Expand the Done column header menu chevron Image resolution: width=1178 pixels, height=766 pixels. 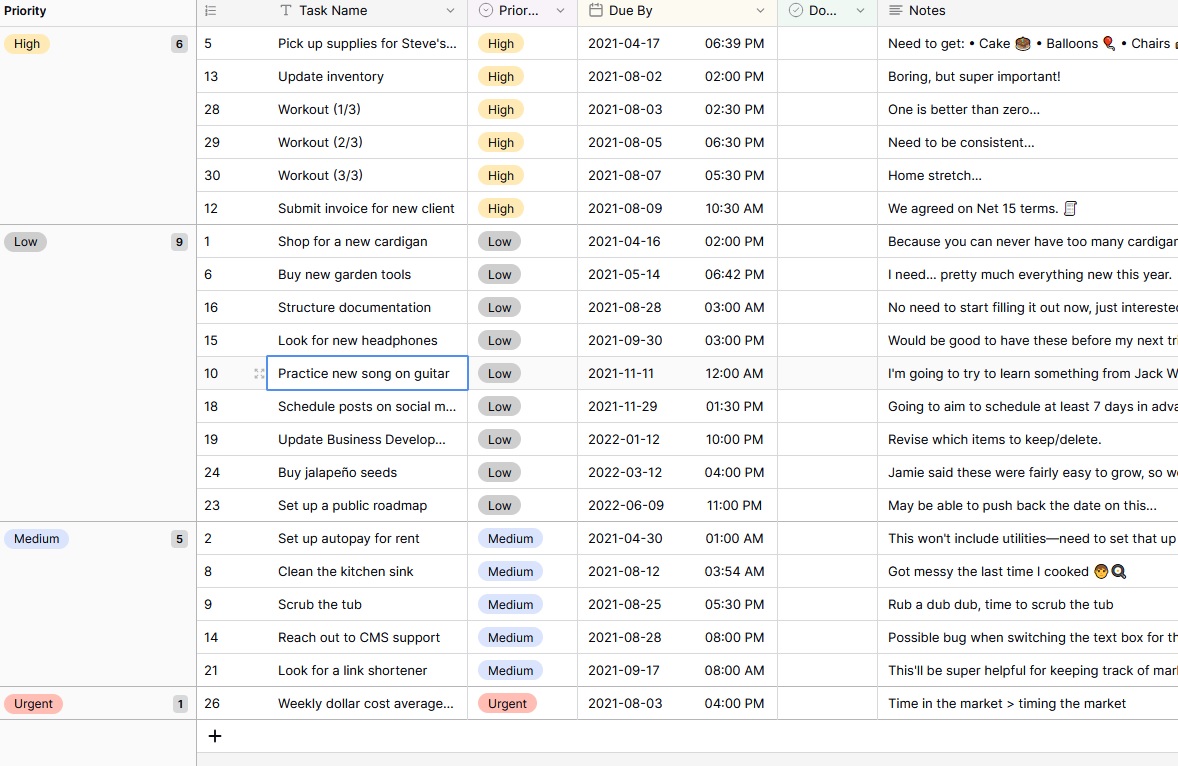(x=860, y=11)
